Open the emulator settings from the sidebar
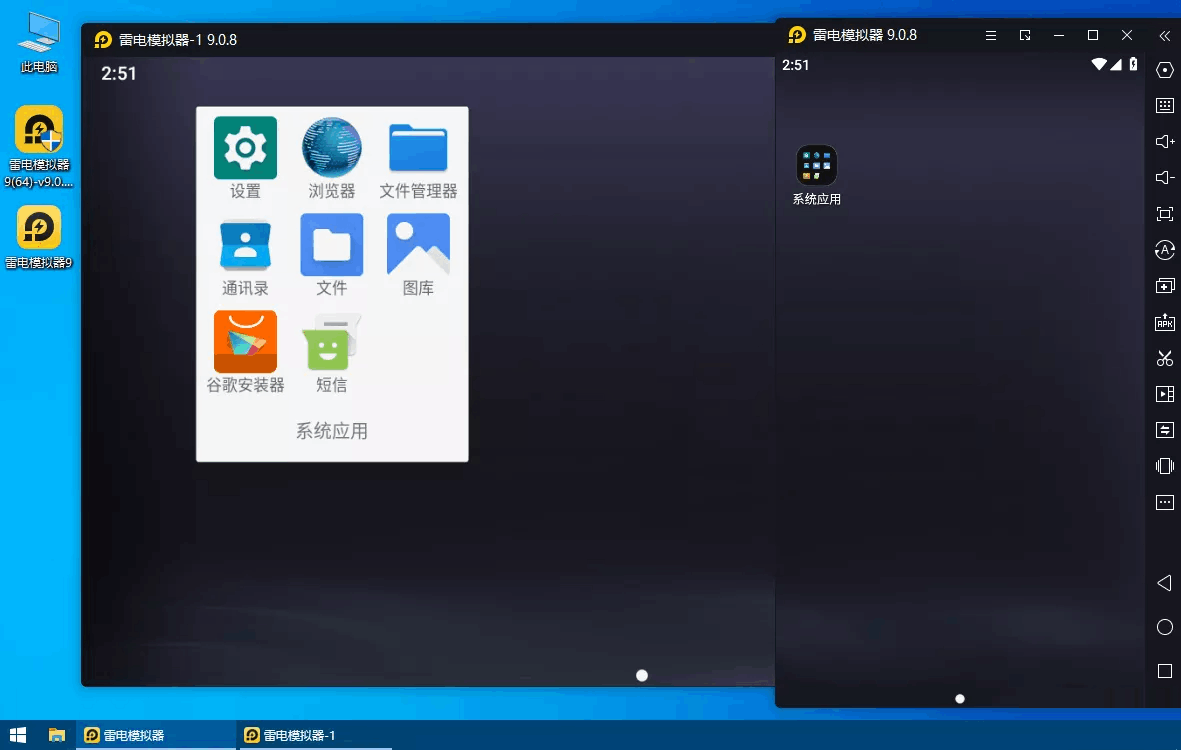 [1164, 70]
